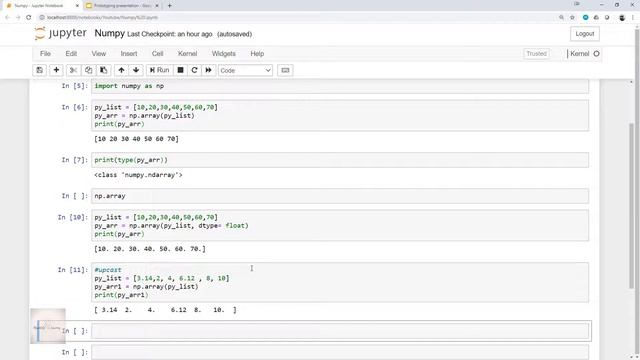This screenshot has height=360, width=640.
Task: Move selected cell up arrow
Action: pyautogui.click(x=121, y=70)
